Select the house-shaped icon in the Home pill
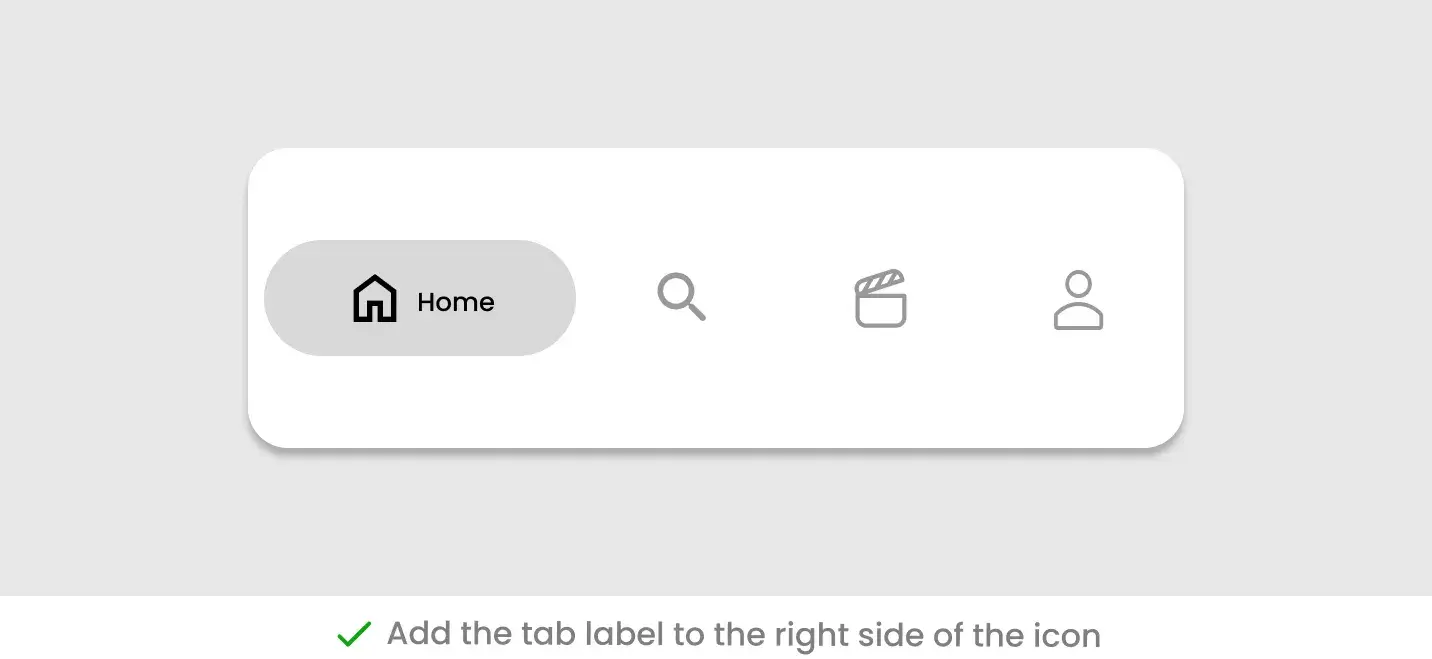 click(374, 297)
